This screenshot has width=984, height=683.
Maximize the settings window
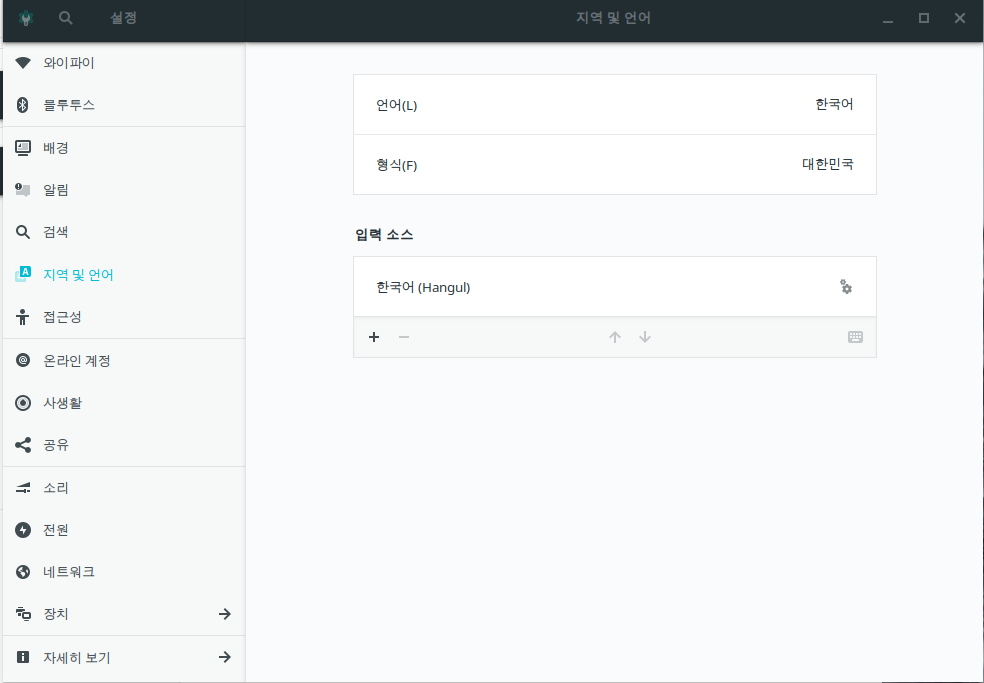923,18
